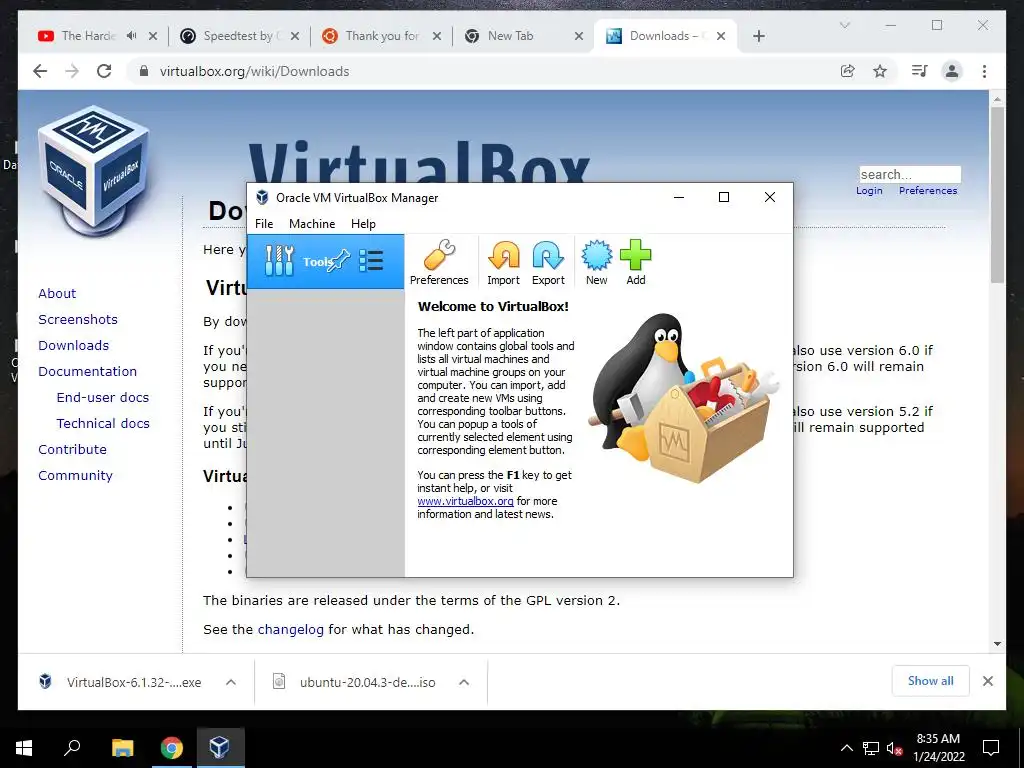Switch to the Speedtest tab
The width and height of the screenshot is (1024, 768).
tap(240, 36)
